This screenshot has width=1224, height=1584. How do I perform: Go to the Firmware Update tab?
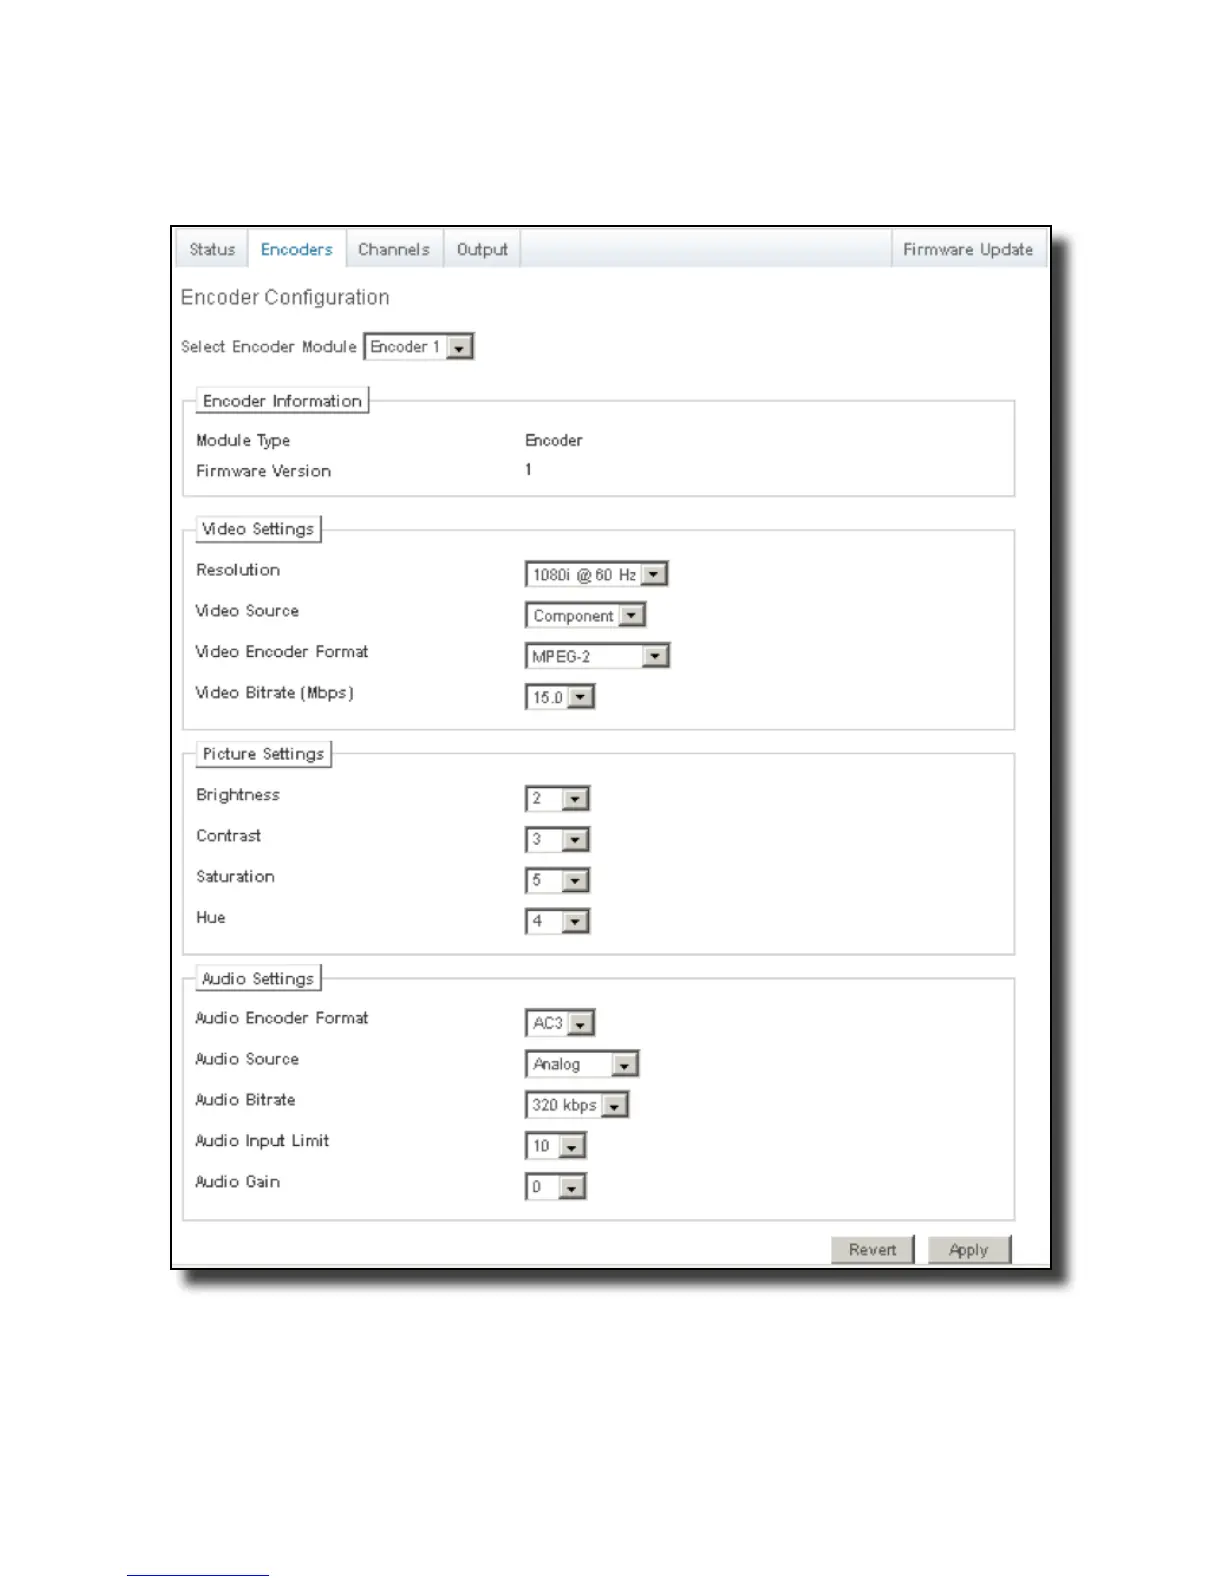click(x=968, y=250)
